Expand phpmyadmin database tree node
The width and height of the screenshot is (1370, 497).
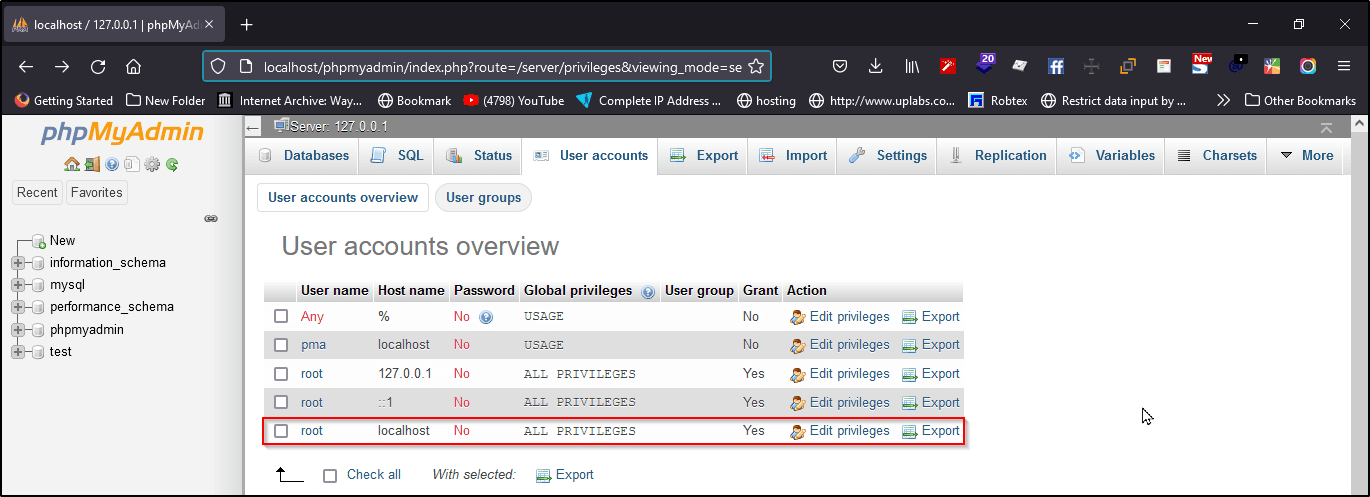17,330
